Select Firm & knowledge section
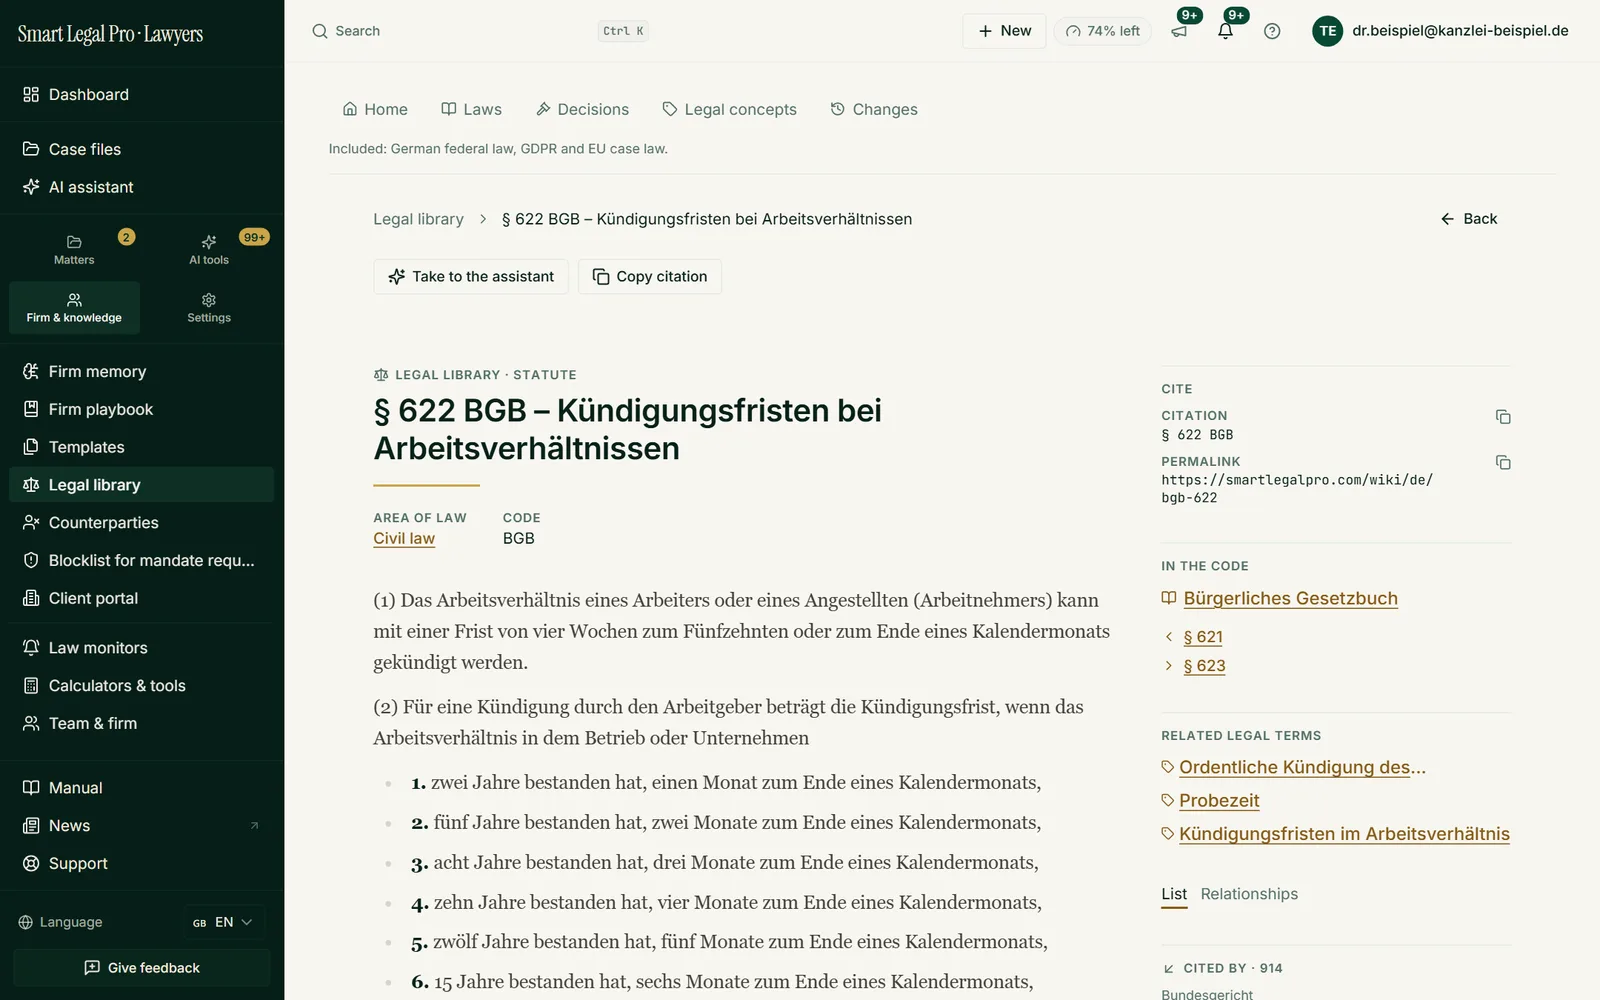The image size is (1600, 1000). (74, 307)
